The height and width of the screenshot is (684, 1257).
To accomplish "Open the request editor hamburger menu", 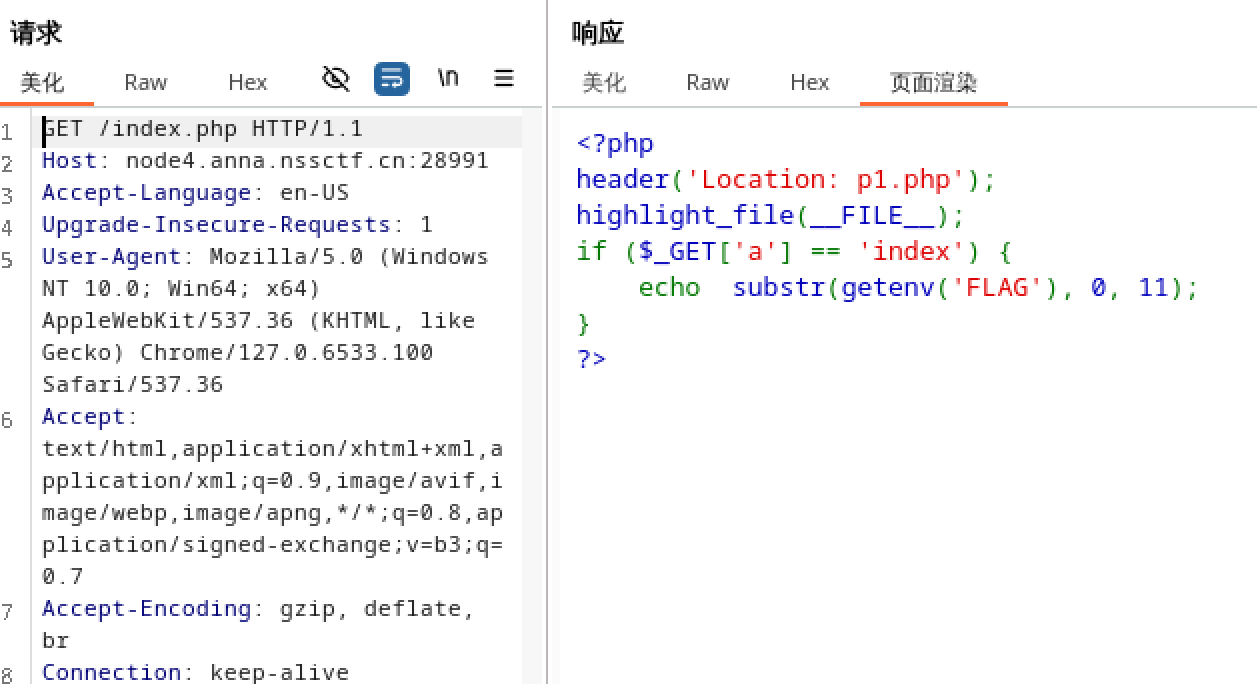I will coord(504,78).
